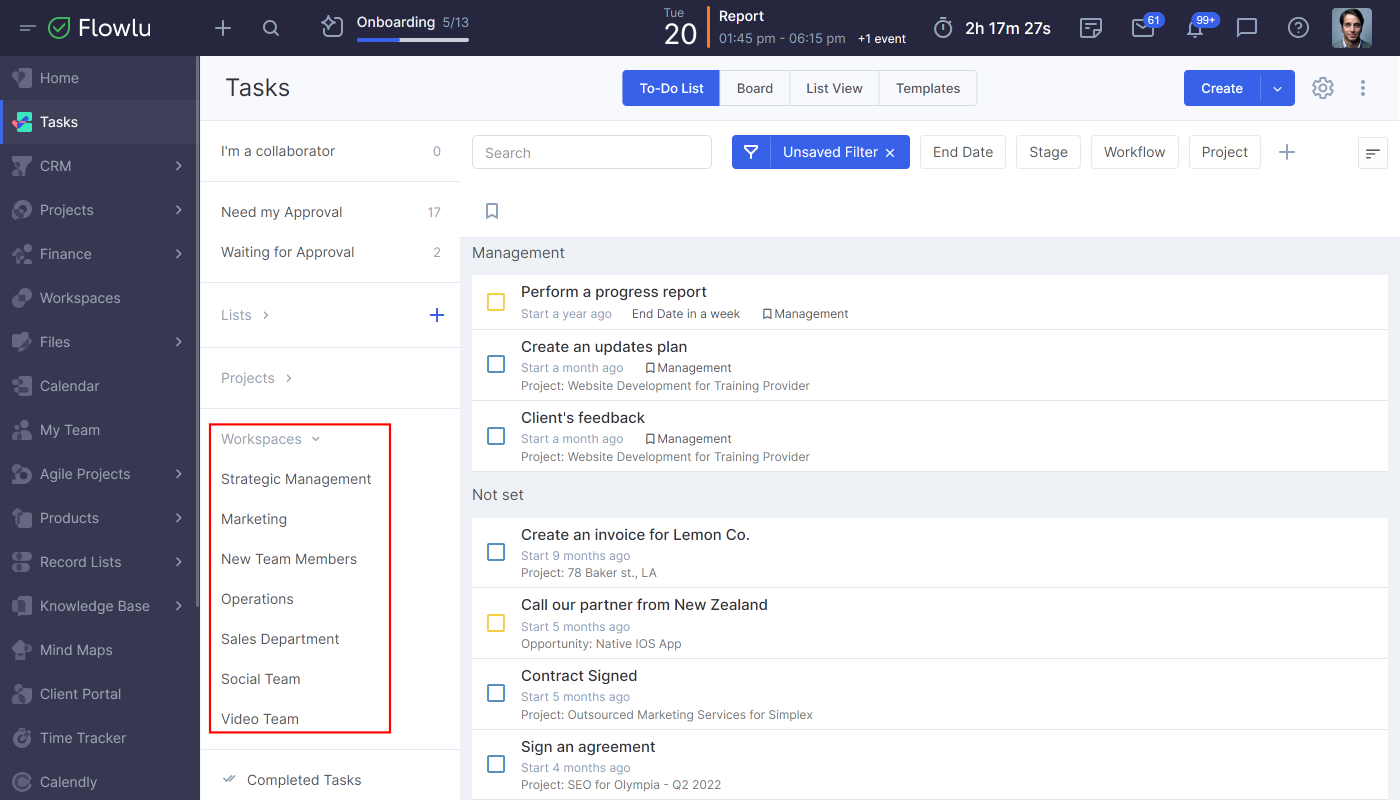Click the bookmark icon above Management
1400x800 pixels.
tap(492, 211)
